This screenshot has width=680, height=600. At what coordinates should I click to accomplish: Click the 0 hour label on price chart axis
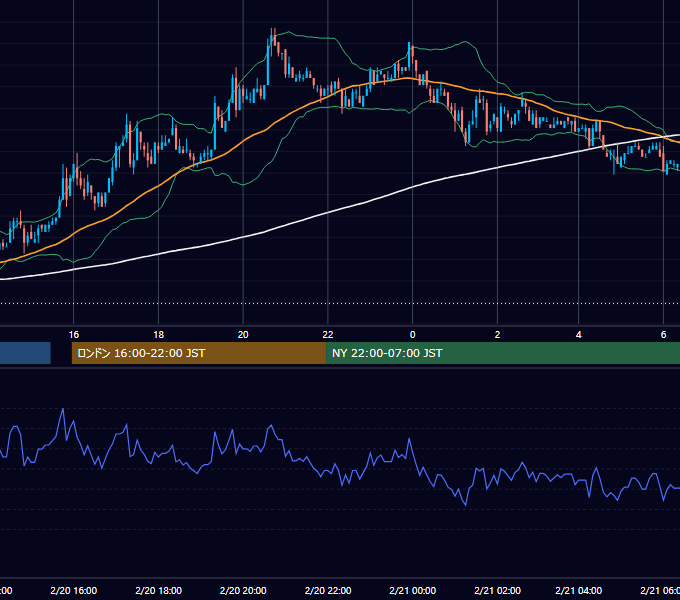(x=412, y=335)
